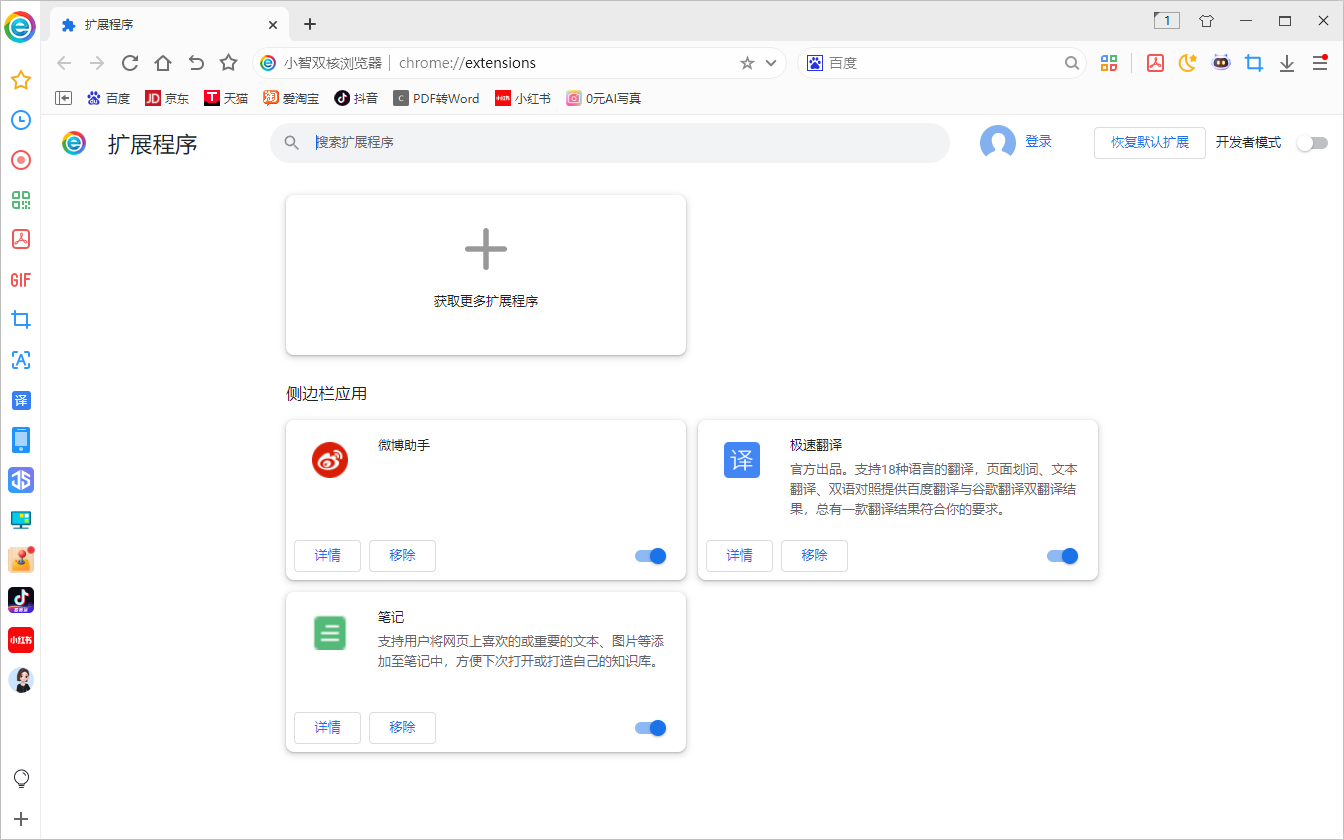
Task: Enable night mode via the moon icon
Action: [x=1187, y=62]
